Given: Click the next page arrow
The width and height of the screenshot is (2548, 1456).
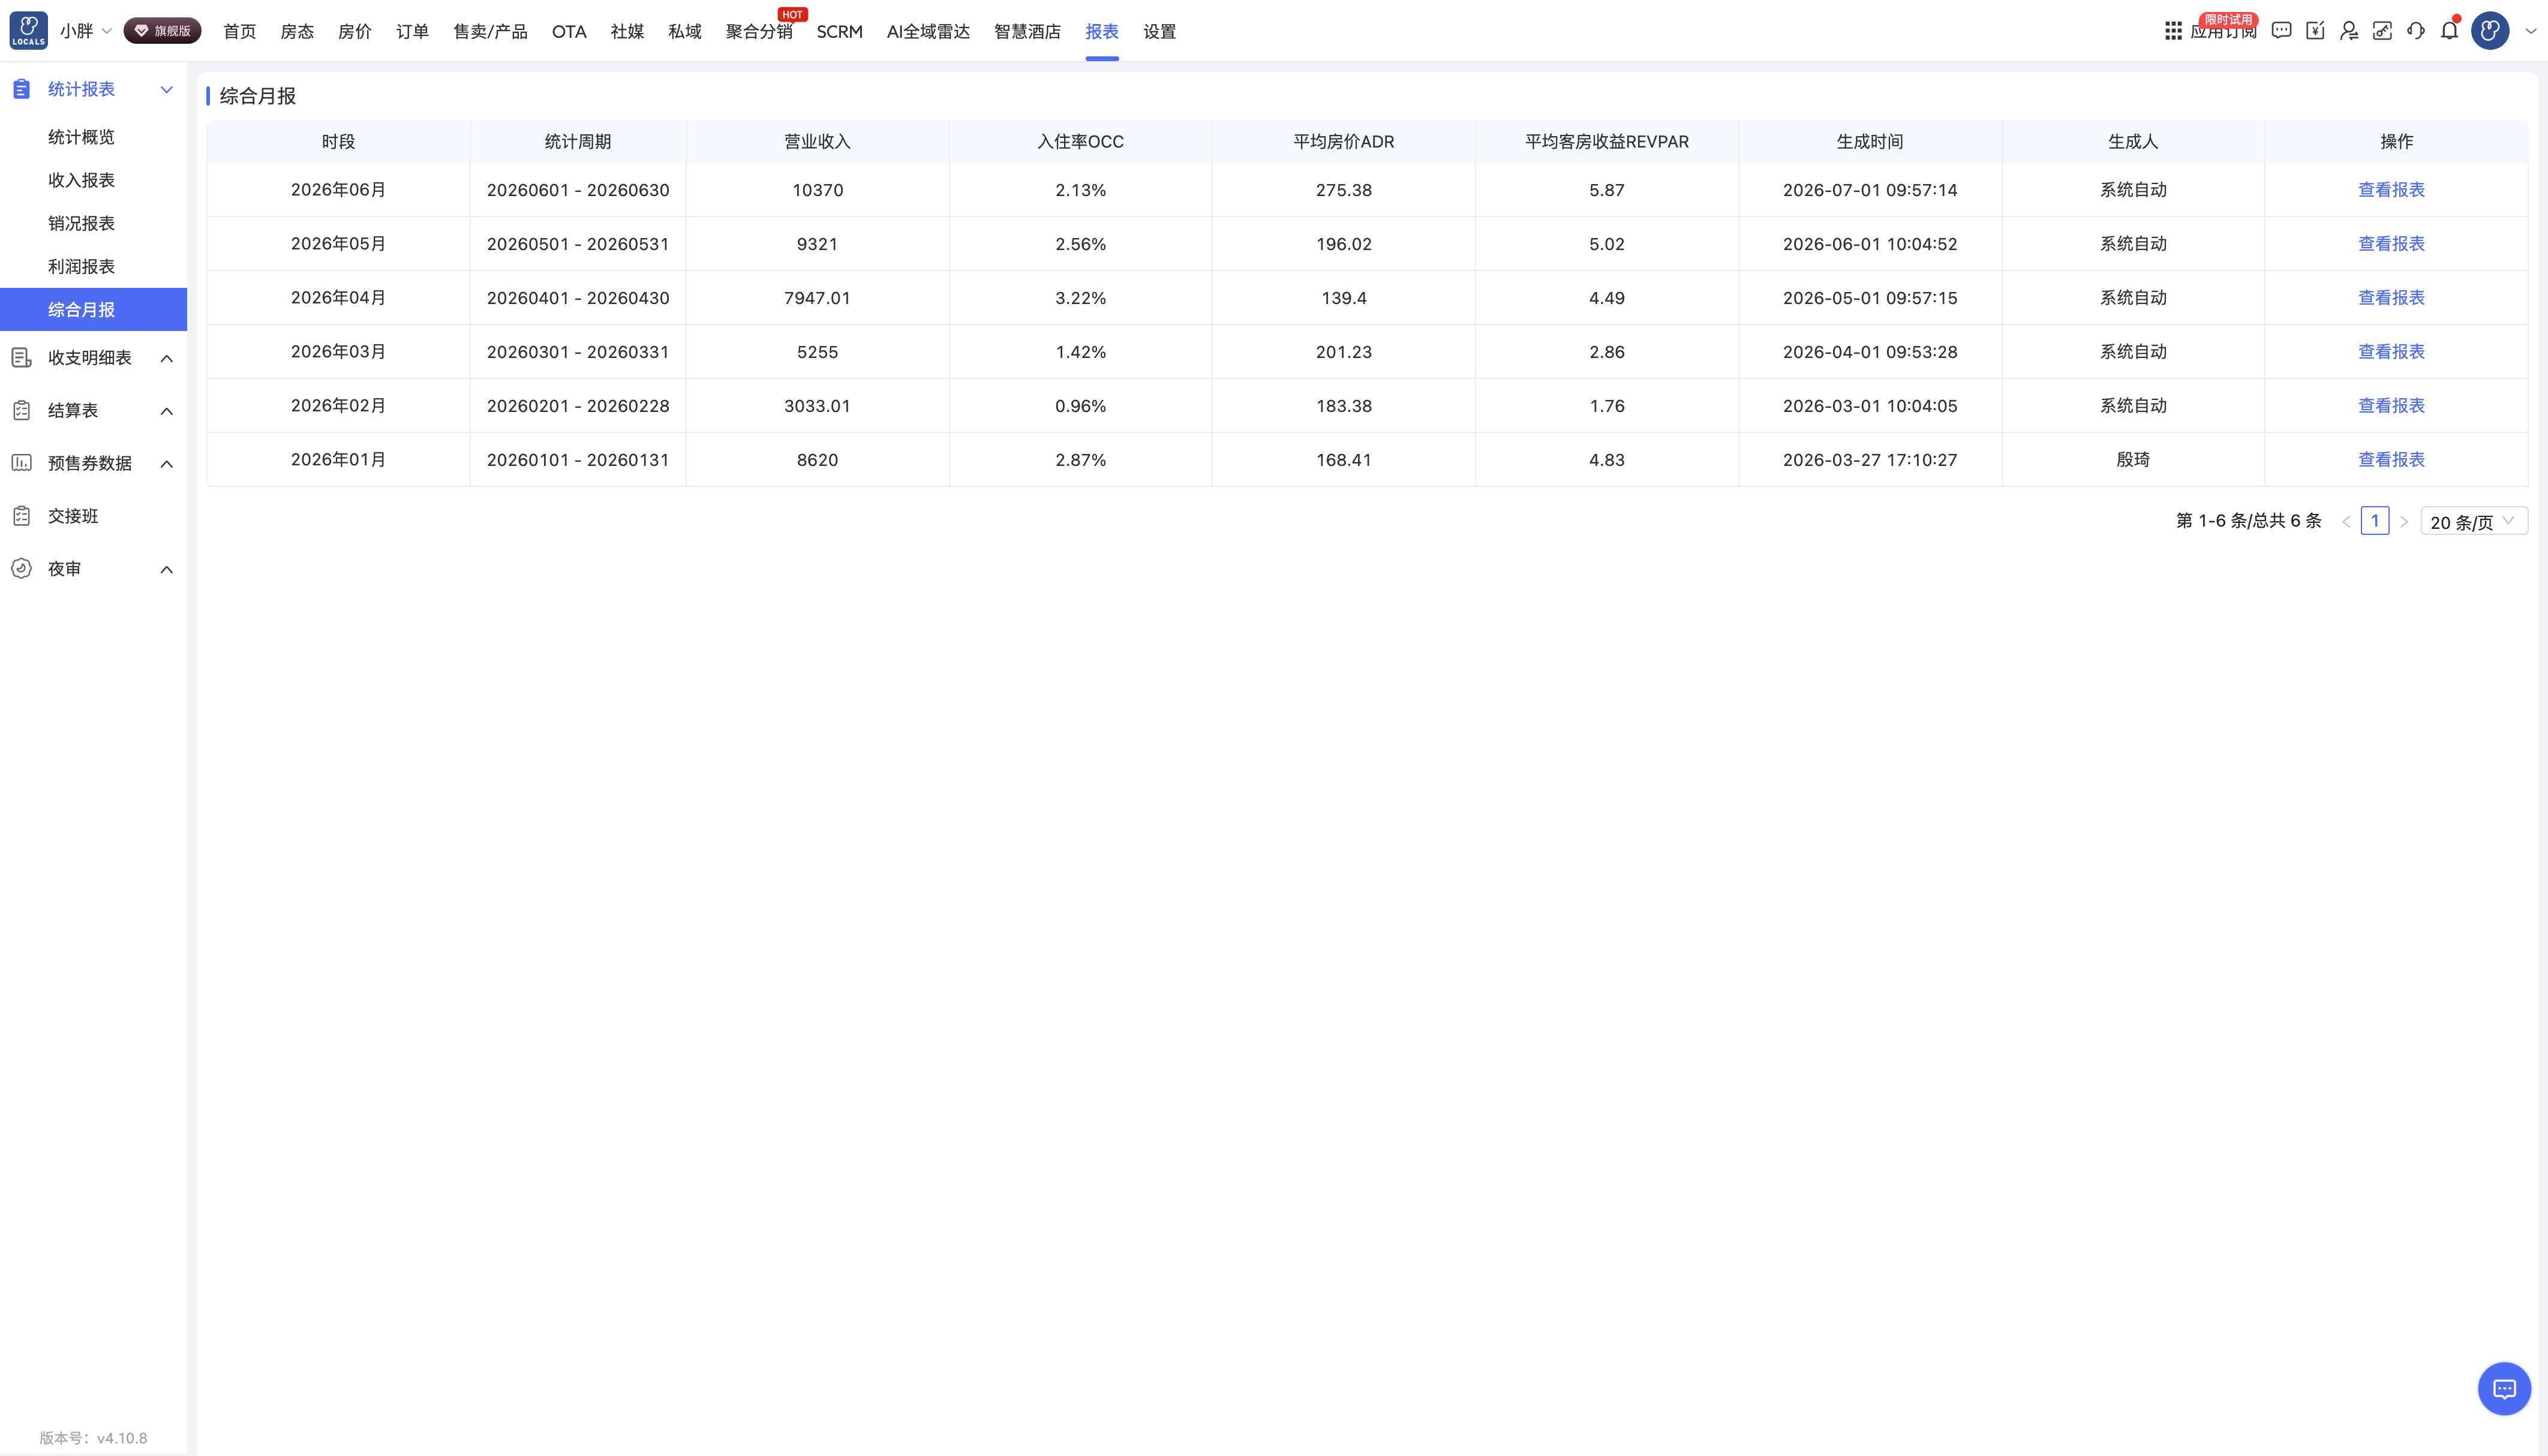Looking at the screenshot, I should (x=2404, y=522).
